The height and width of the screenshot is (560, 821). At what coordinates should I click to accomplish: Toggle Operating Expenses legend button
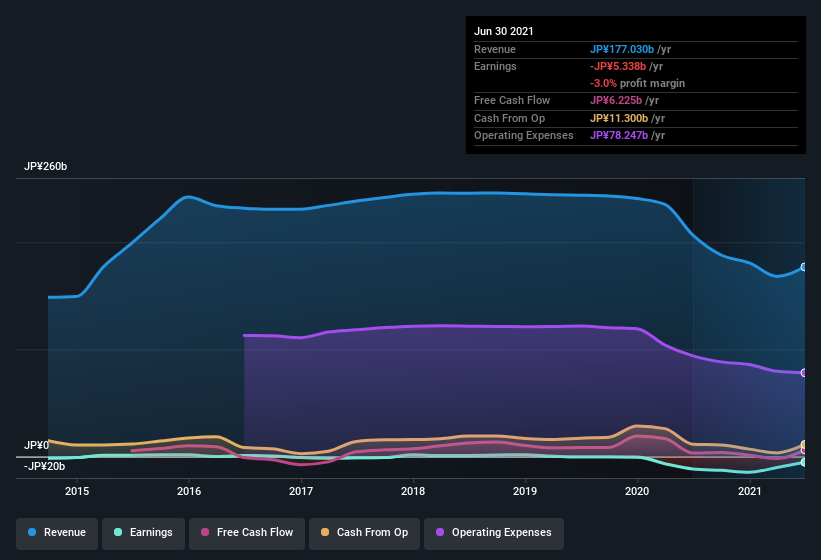click(494, 533)
